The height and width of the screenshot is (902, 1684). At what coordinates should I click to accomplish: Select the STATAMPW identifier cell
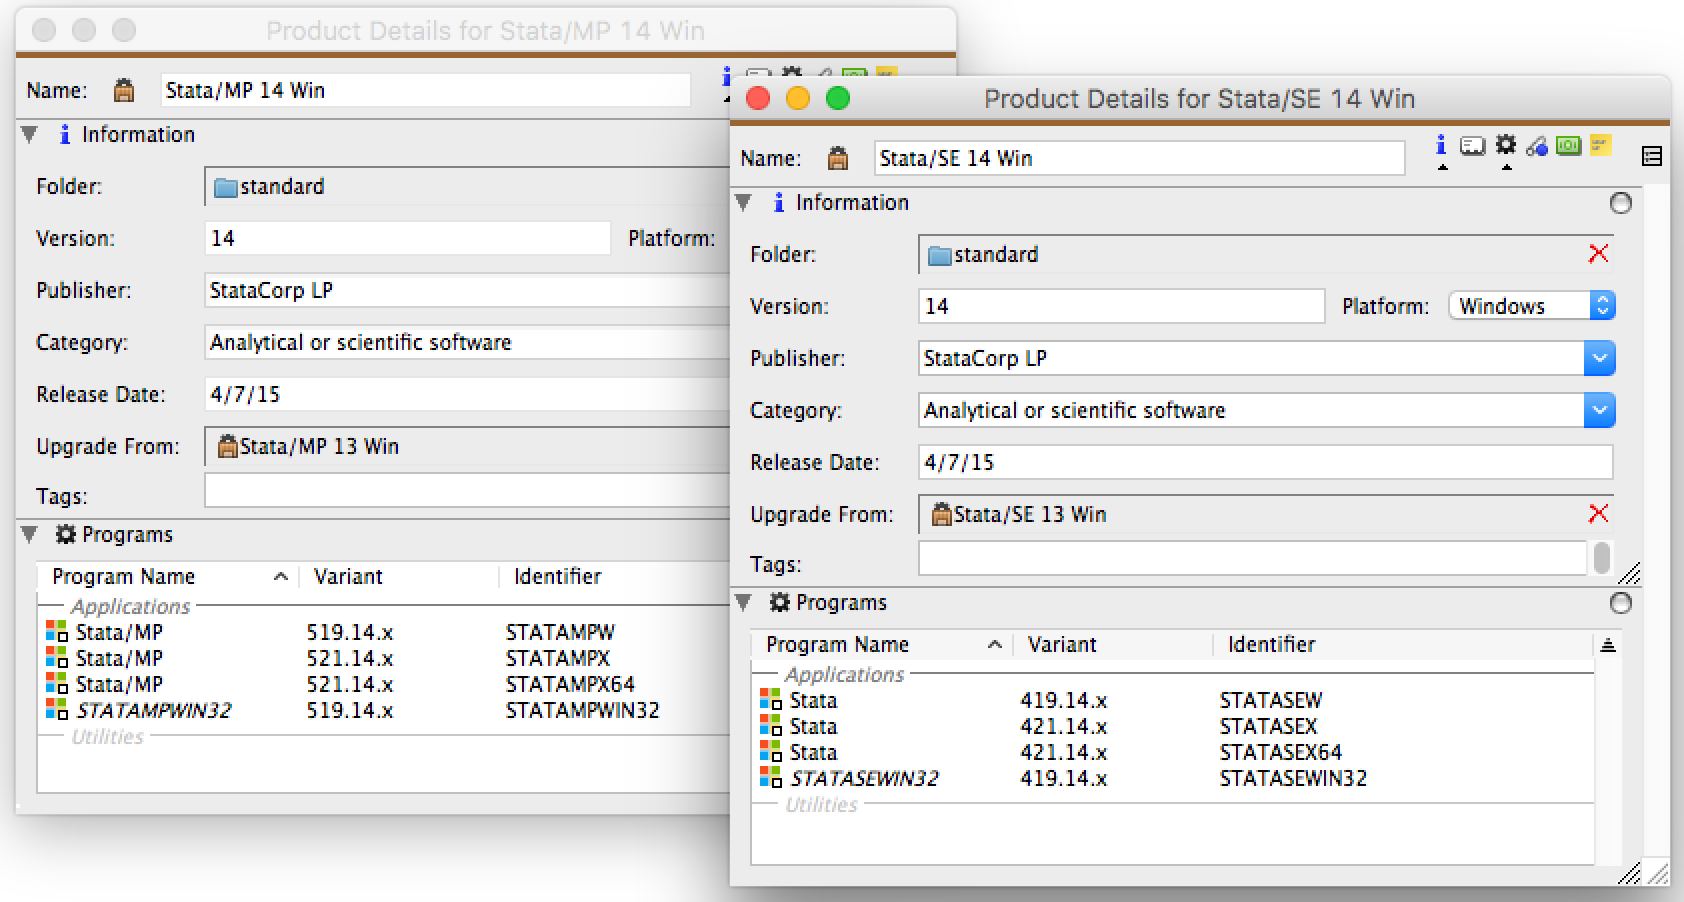click(560, 632)
